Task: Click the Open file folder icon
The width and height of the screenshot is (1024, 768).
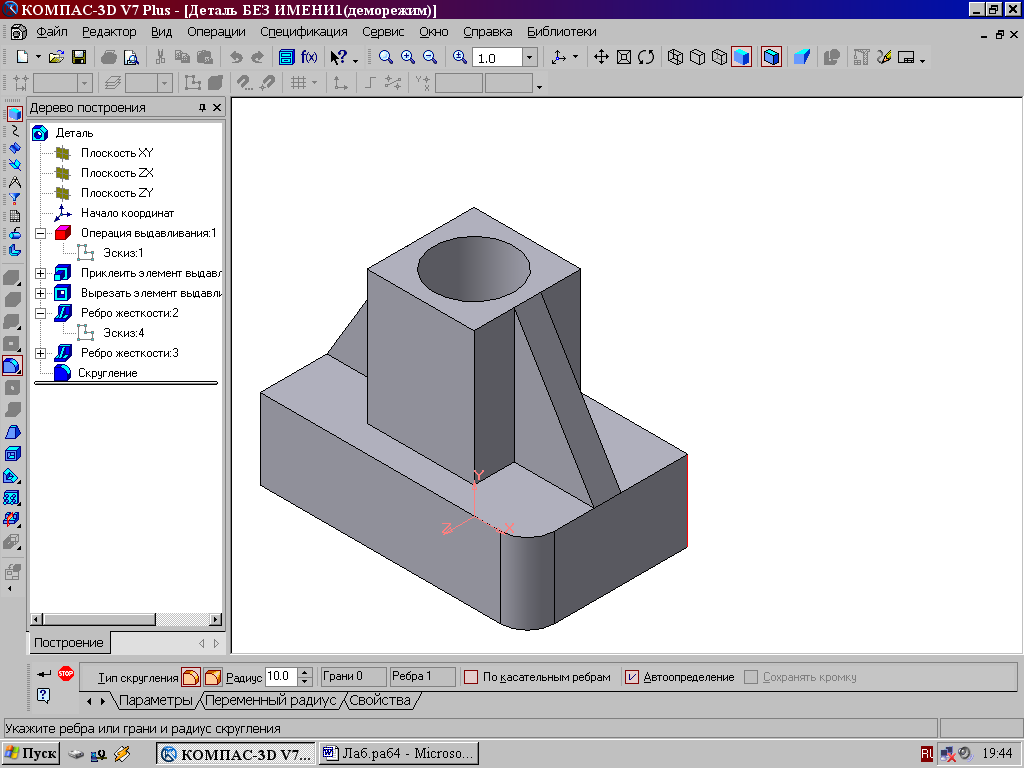Action: (x=56, y=57)
